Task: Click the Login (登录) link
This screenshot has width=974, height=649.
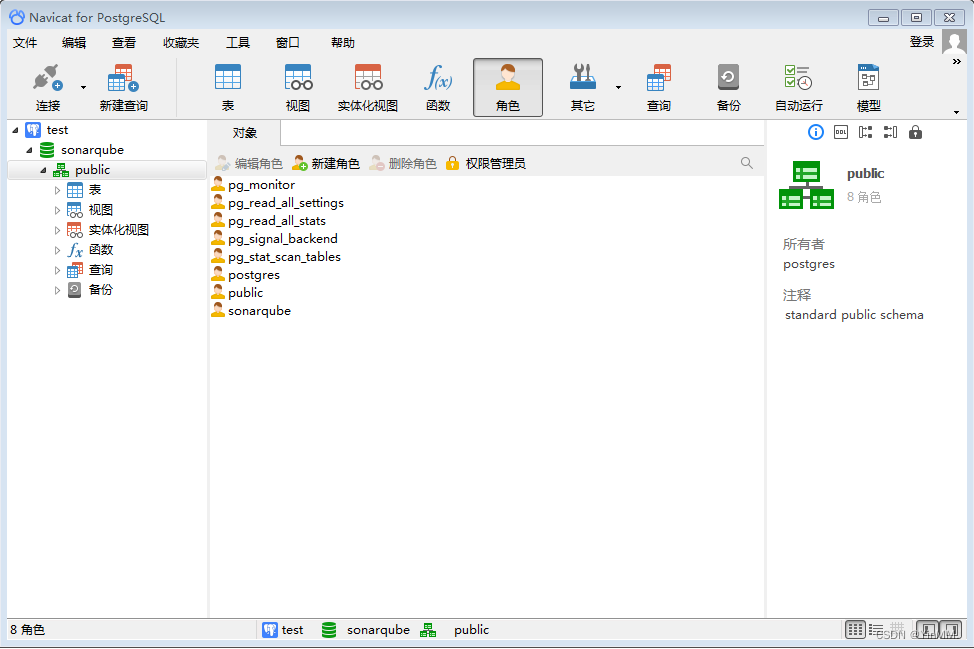Action: tap(922, 42)
